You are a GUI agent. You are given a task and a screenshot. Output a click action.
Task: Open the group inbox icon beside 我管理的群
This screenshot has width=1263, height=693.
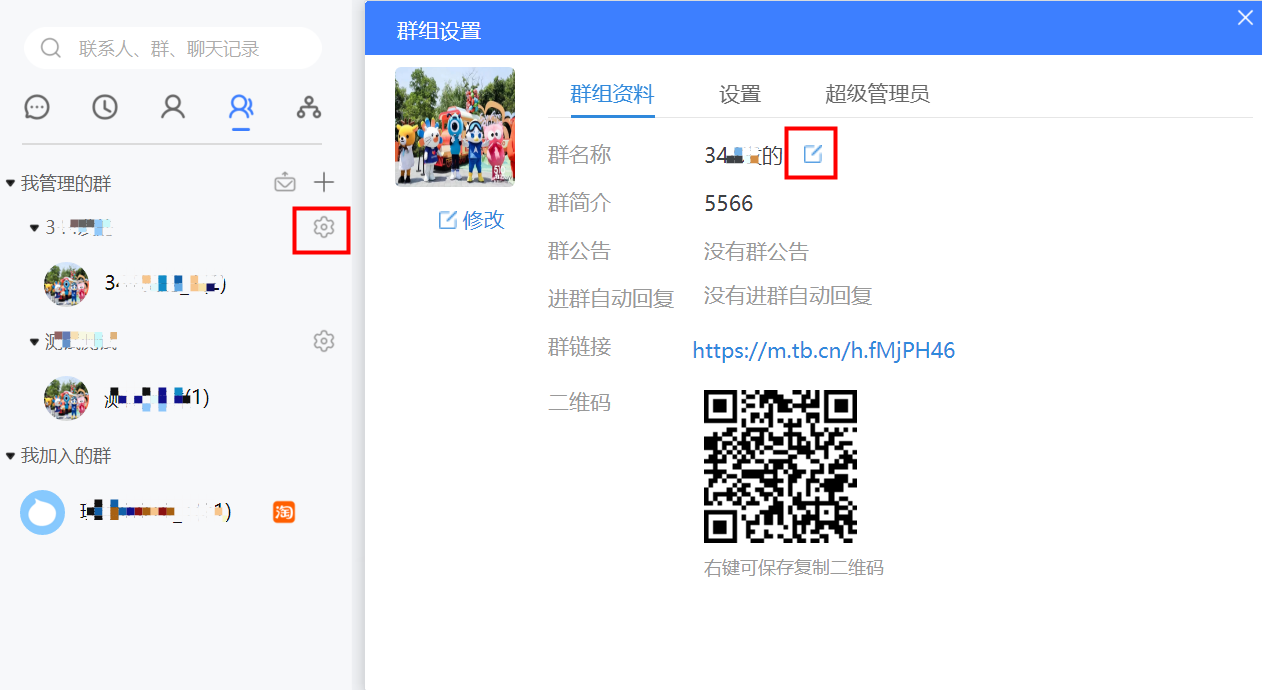point(285,183)
